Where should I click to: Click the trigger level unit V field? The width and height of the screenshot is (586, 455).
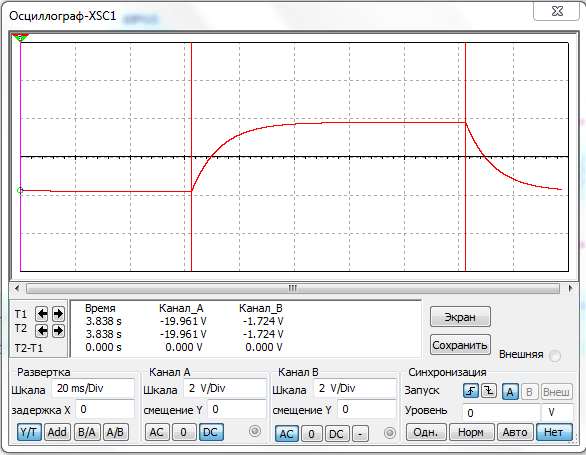[x=557, y=412]
